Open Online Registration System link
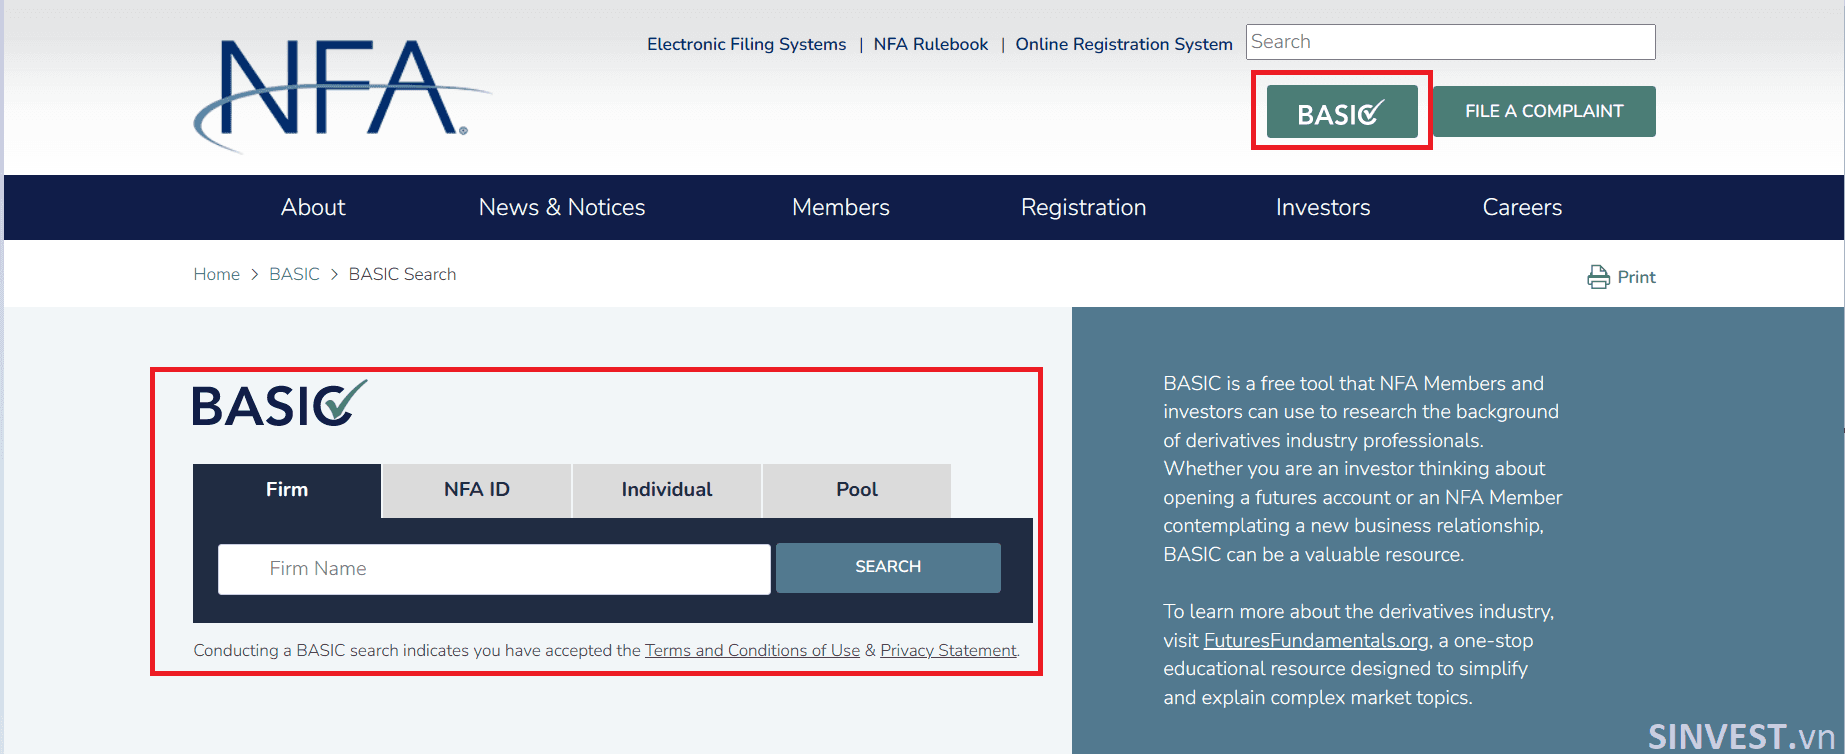 (x=1124, y=44)
